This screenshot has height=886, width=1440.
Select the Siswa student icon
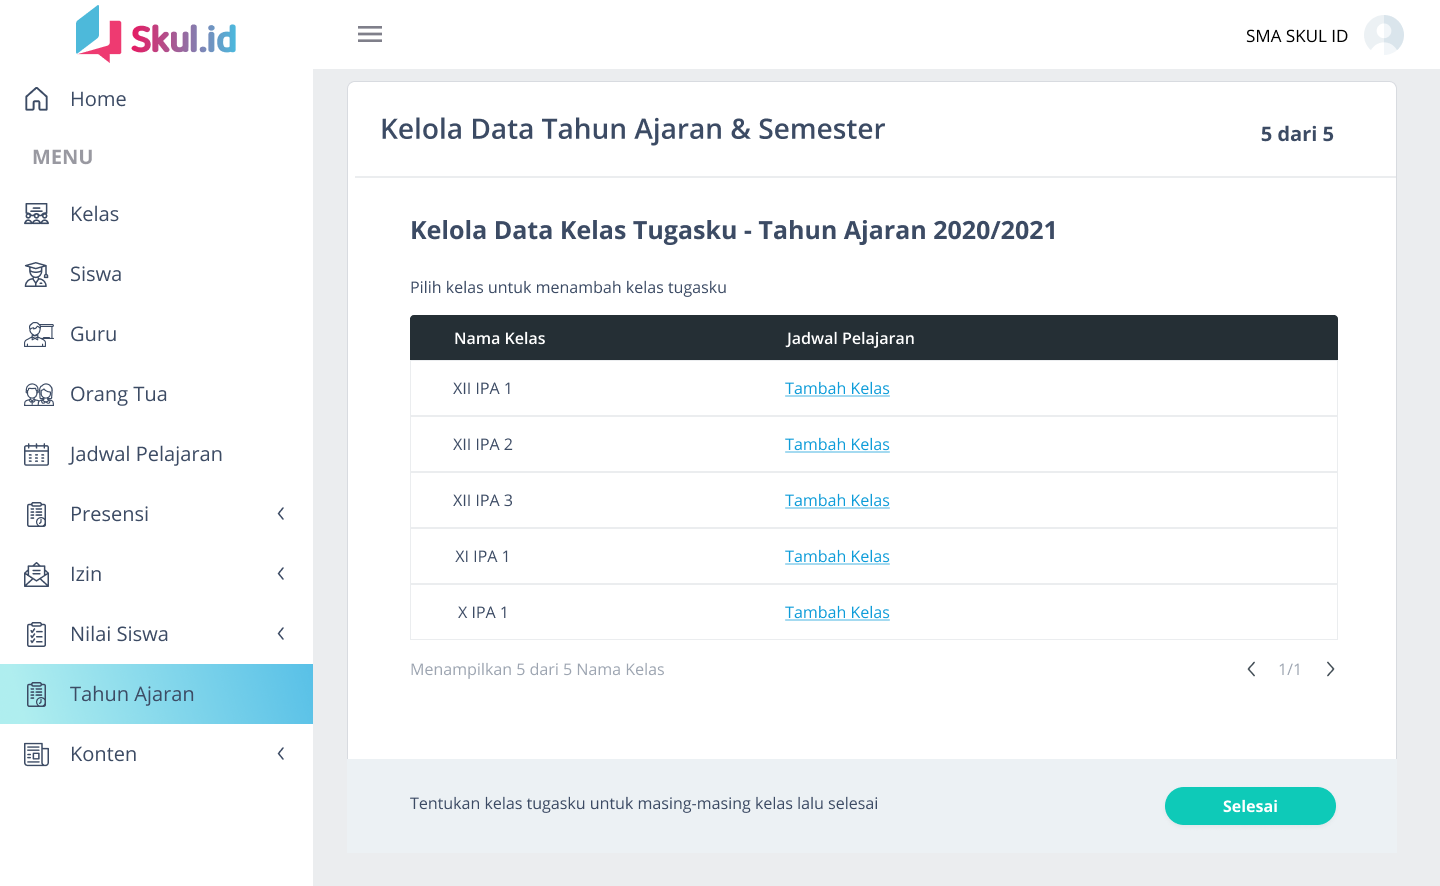[x=37, y=274]
